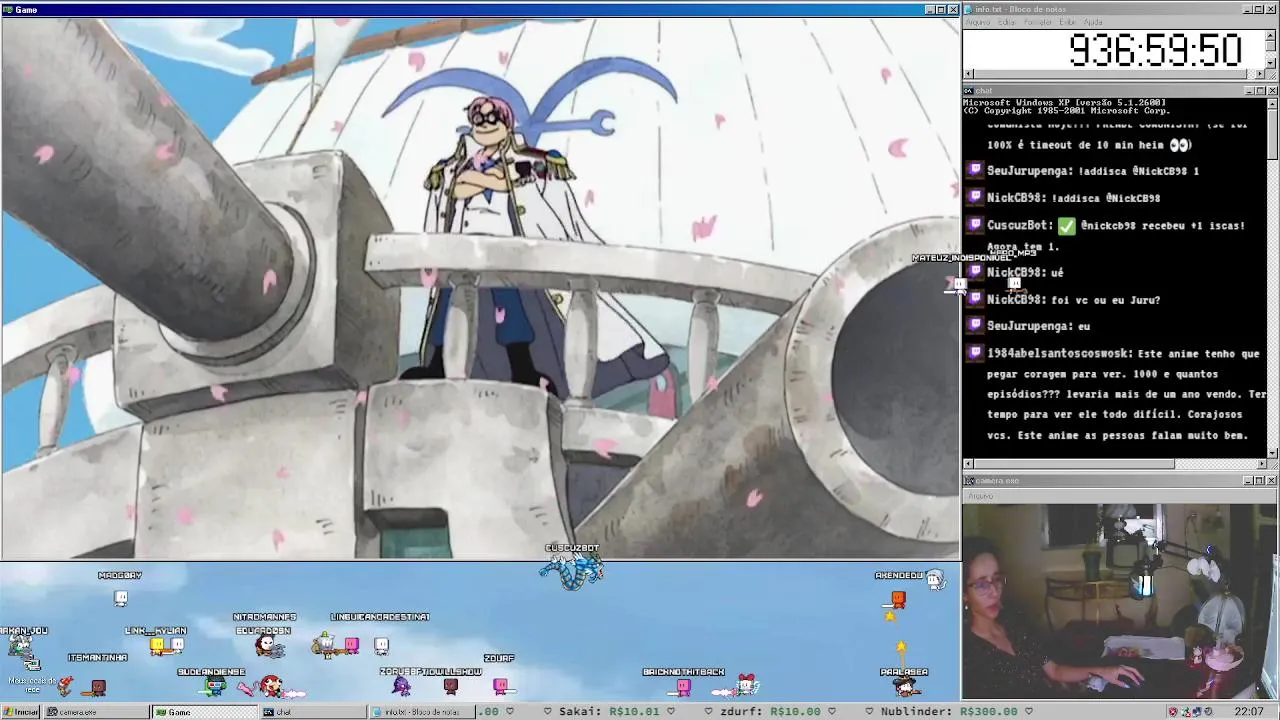Minimize the chat window
This screenshot has width=1280, height=720.
[1248, 91]
